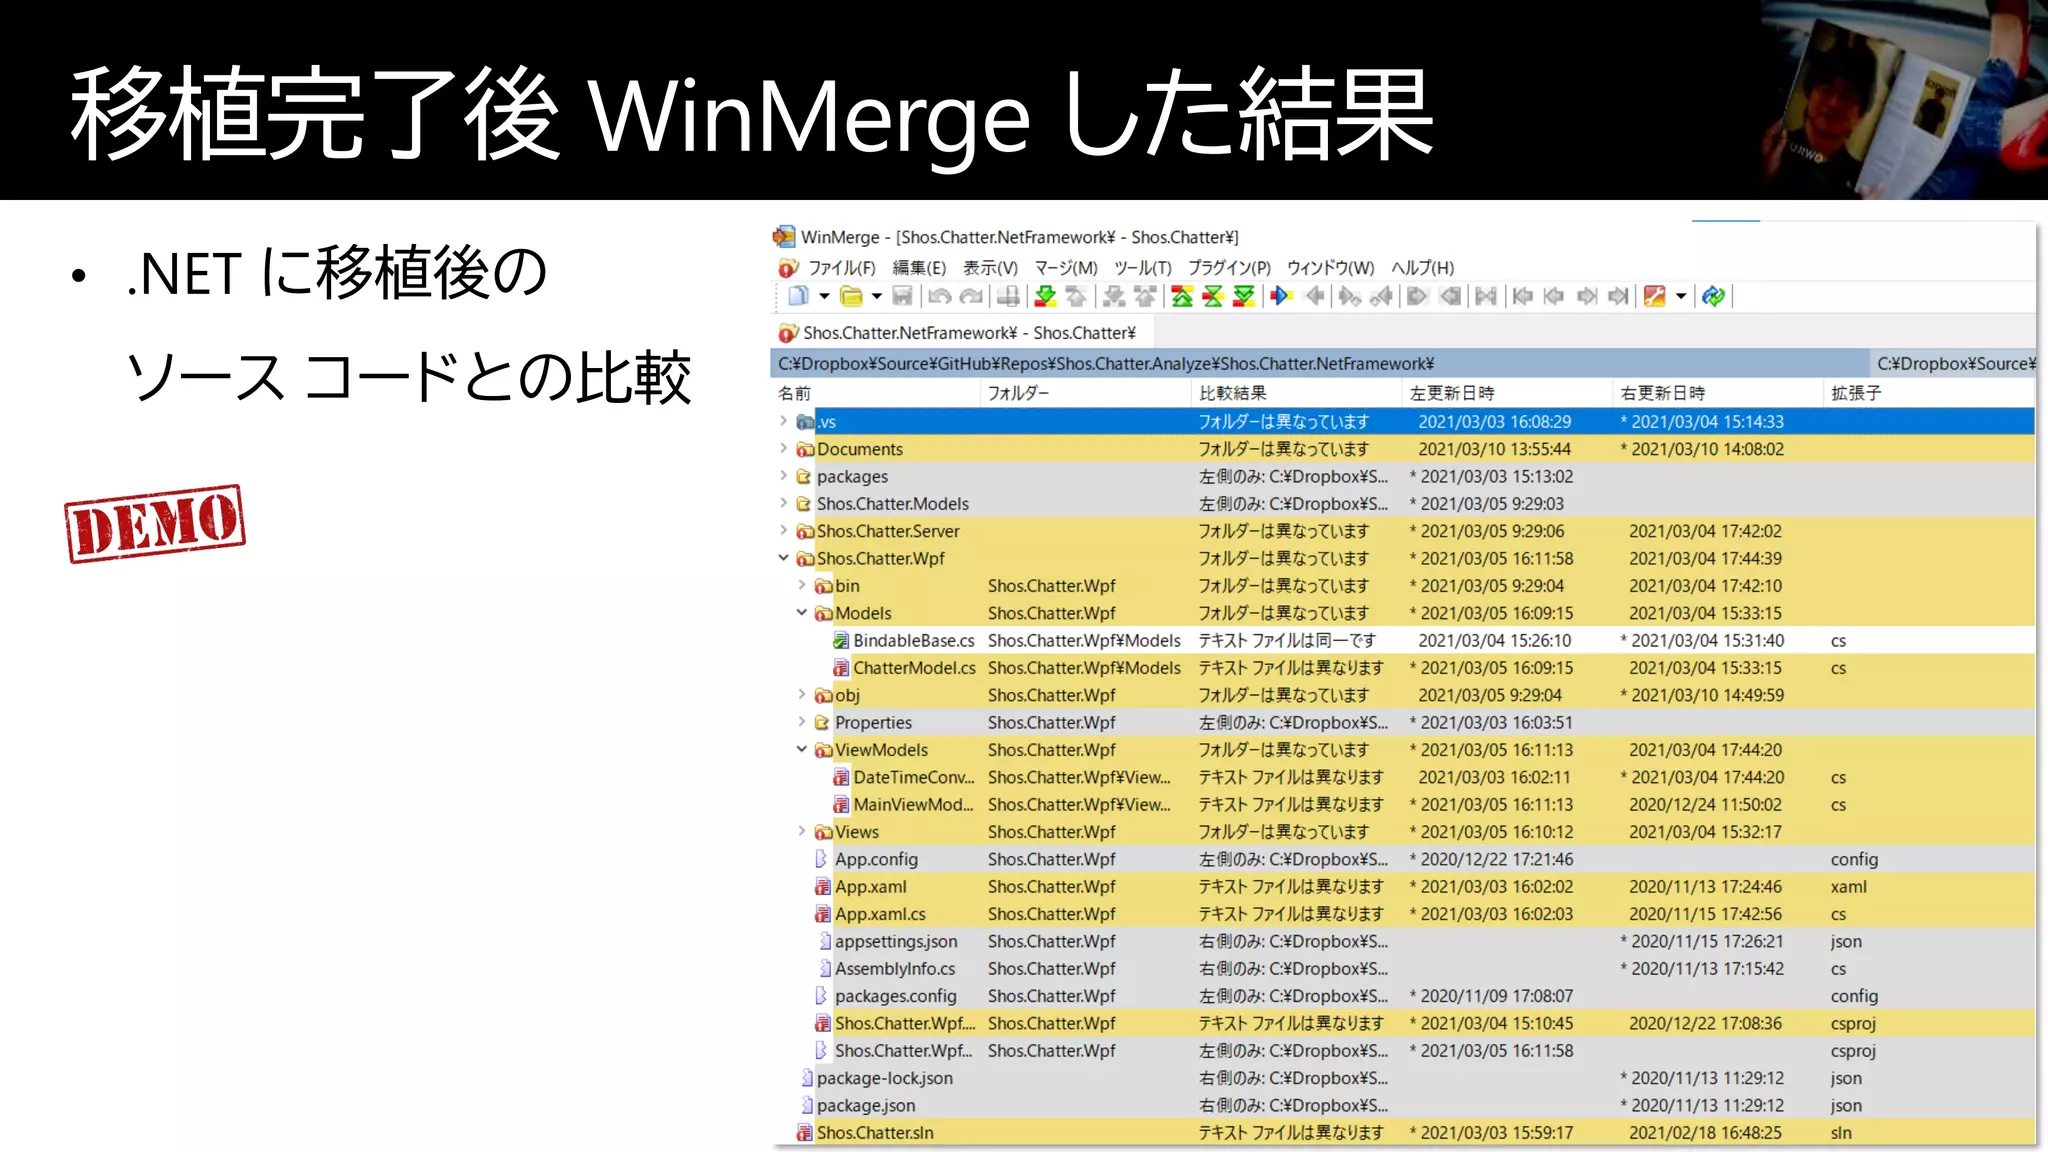Click the Previous Conflict toolbar icon
Image resolution: width=2048 pixels, height=1152 pixels.
[1145, 296]
